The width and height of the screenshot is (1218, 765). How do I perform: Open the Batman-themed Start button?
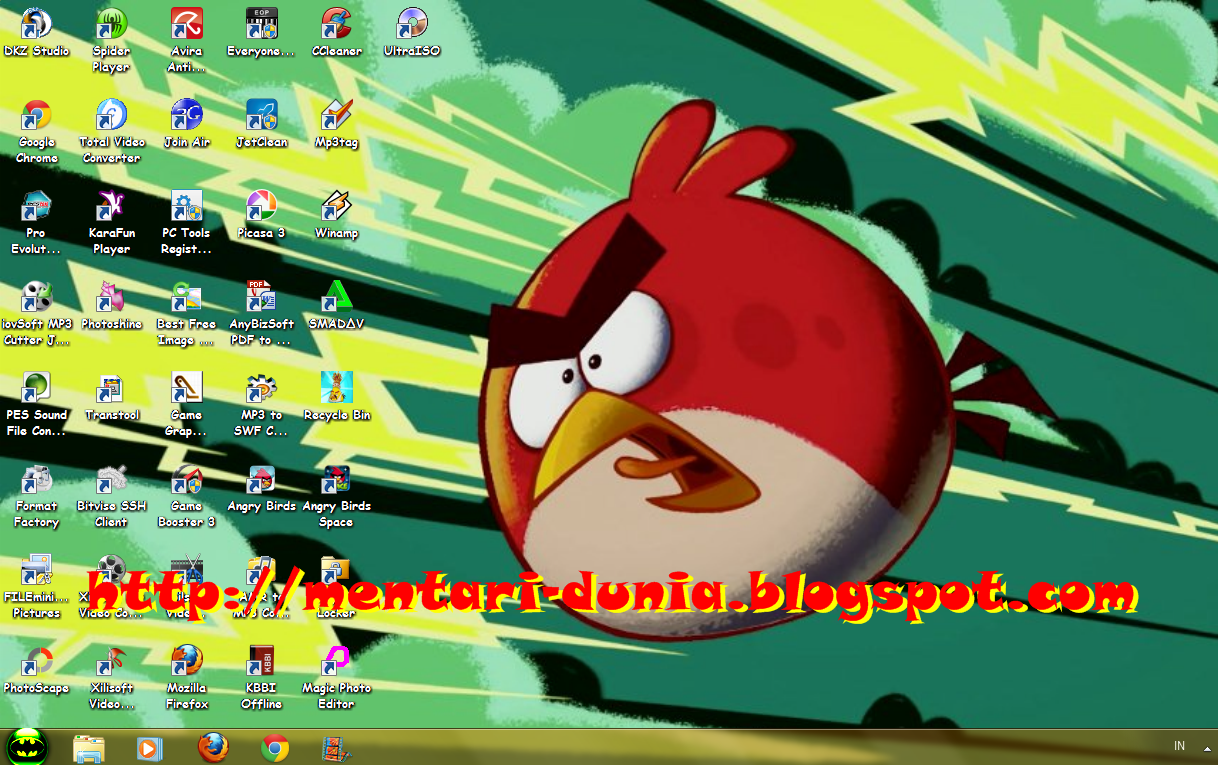[x=27, y=747]
